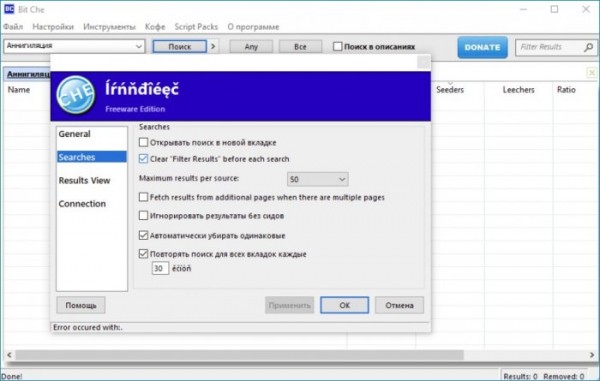The image size is (600, 381).
Task: Click the Поиск search button
Action: click(179, 46)
